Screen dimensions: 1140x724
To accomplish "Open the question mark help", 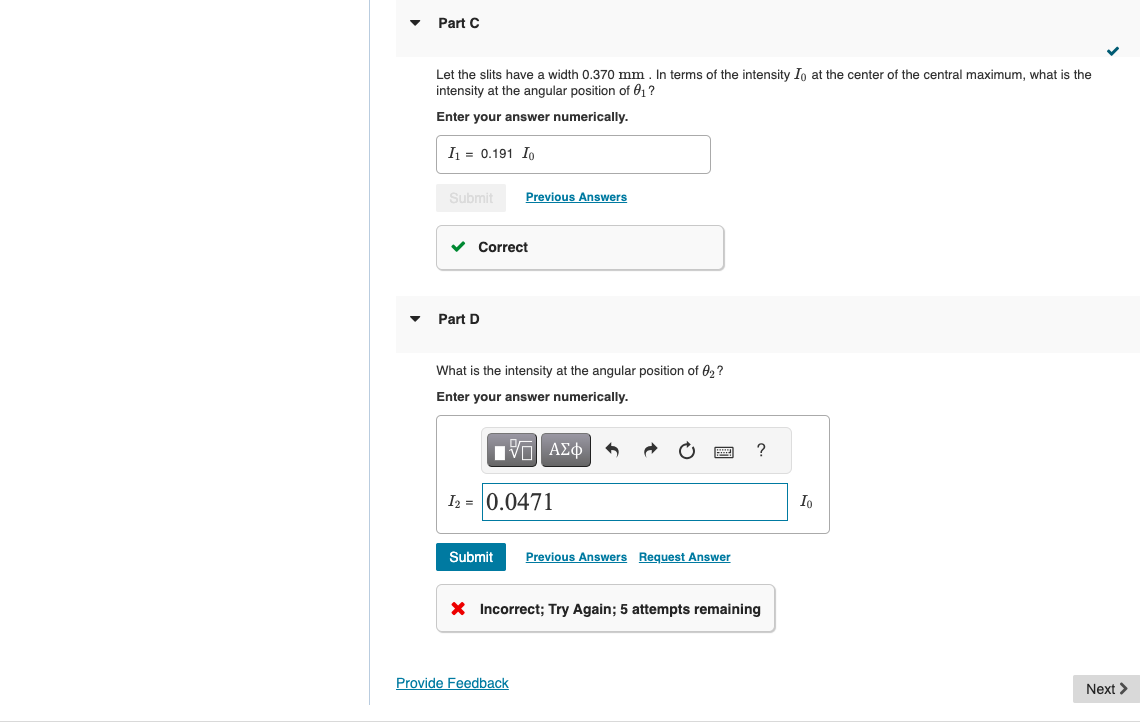I will coord(761,450).
